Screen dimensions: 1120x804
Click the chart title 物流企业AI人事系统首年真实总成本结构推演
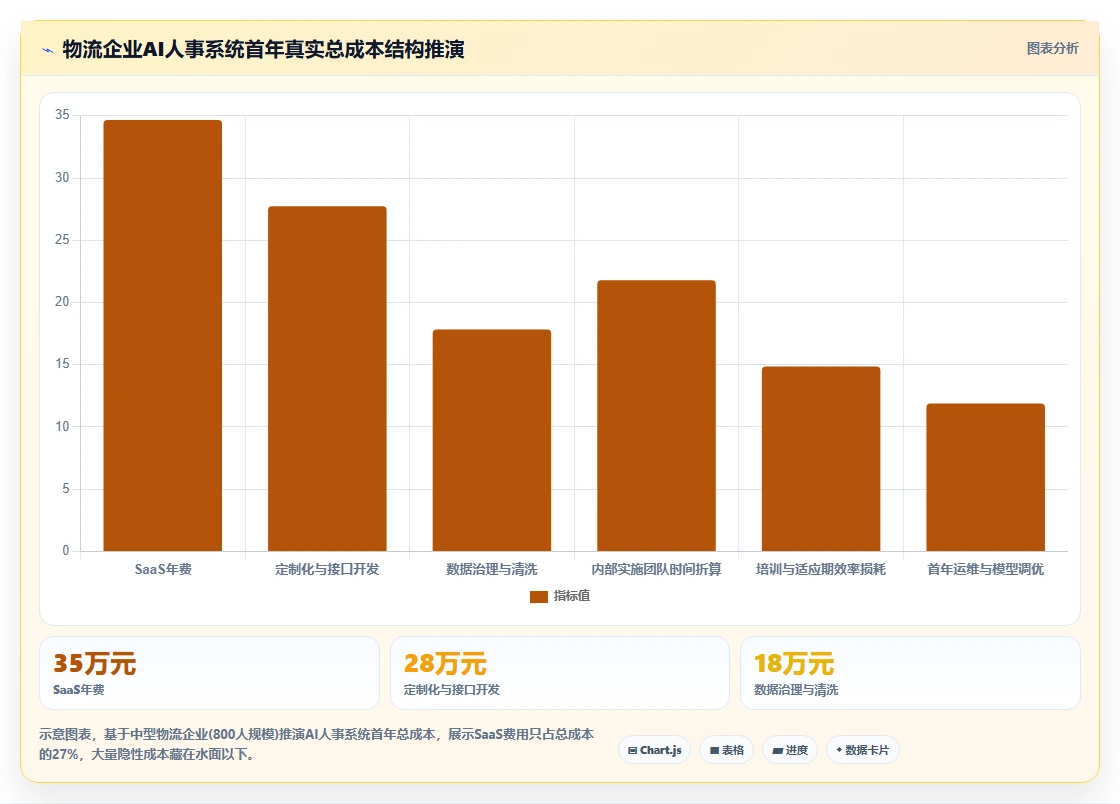point(264,49)
